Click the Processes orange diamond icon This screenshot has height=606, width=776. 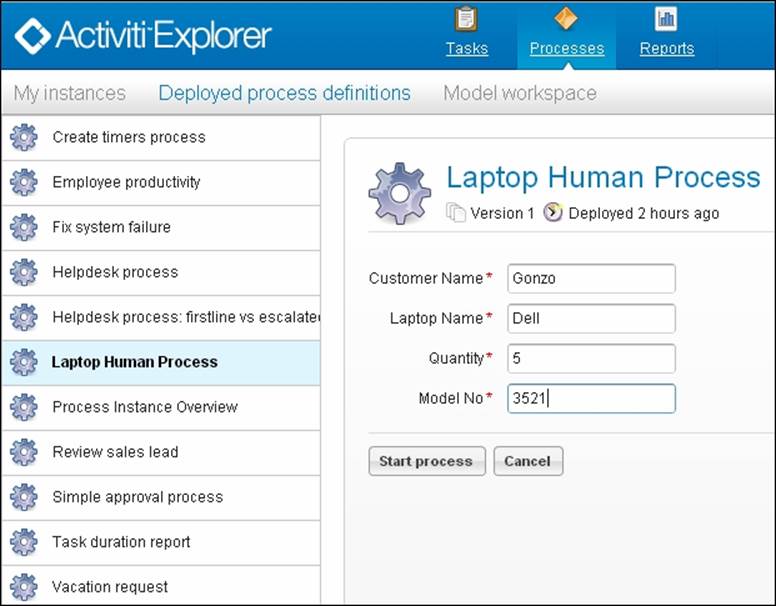[x=566, y=18]
